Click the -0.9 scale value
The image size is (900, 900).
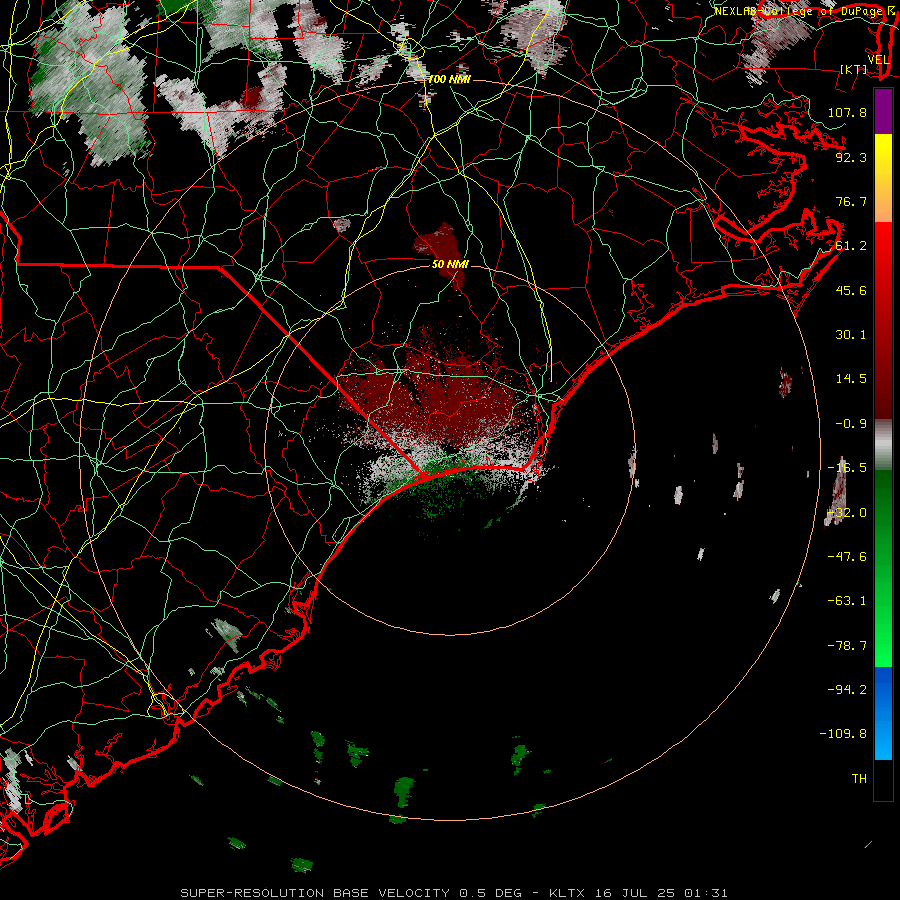click(x=851, y=424)
